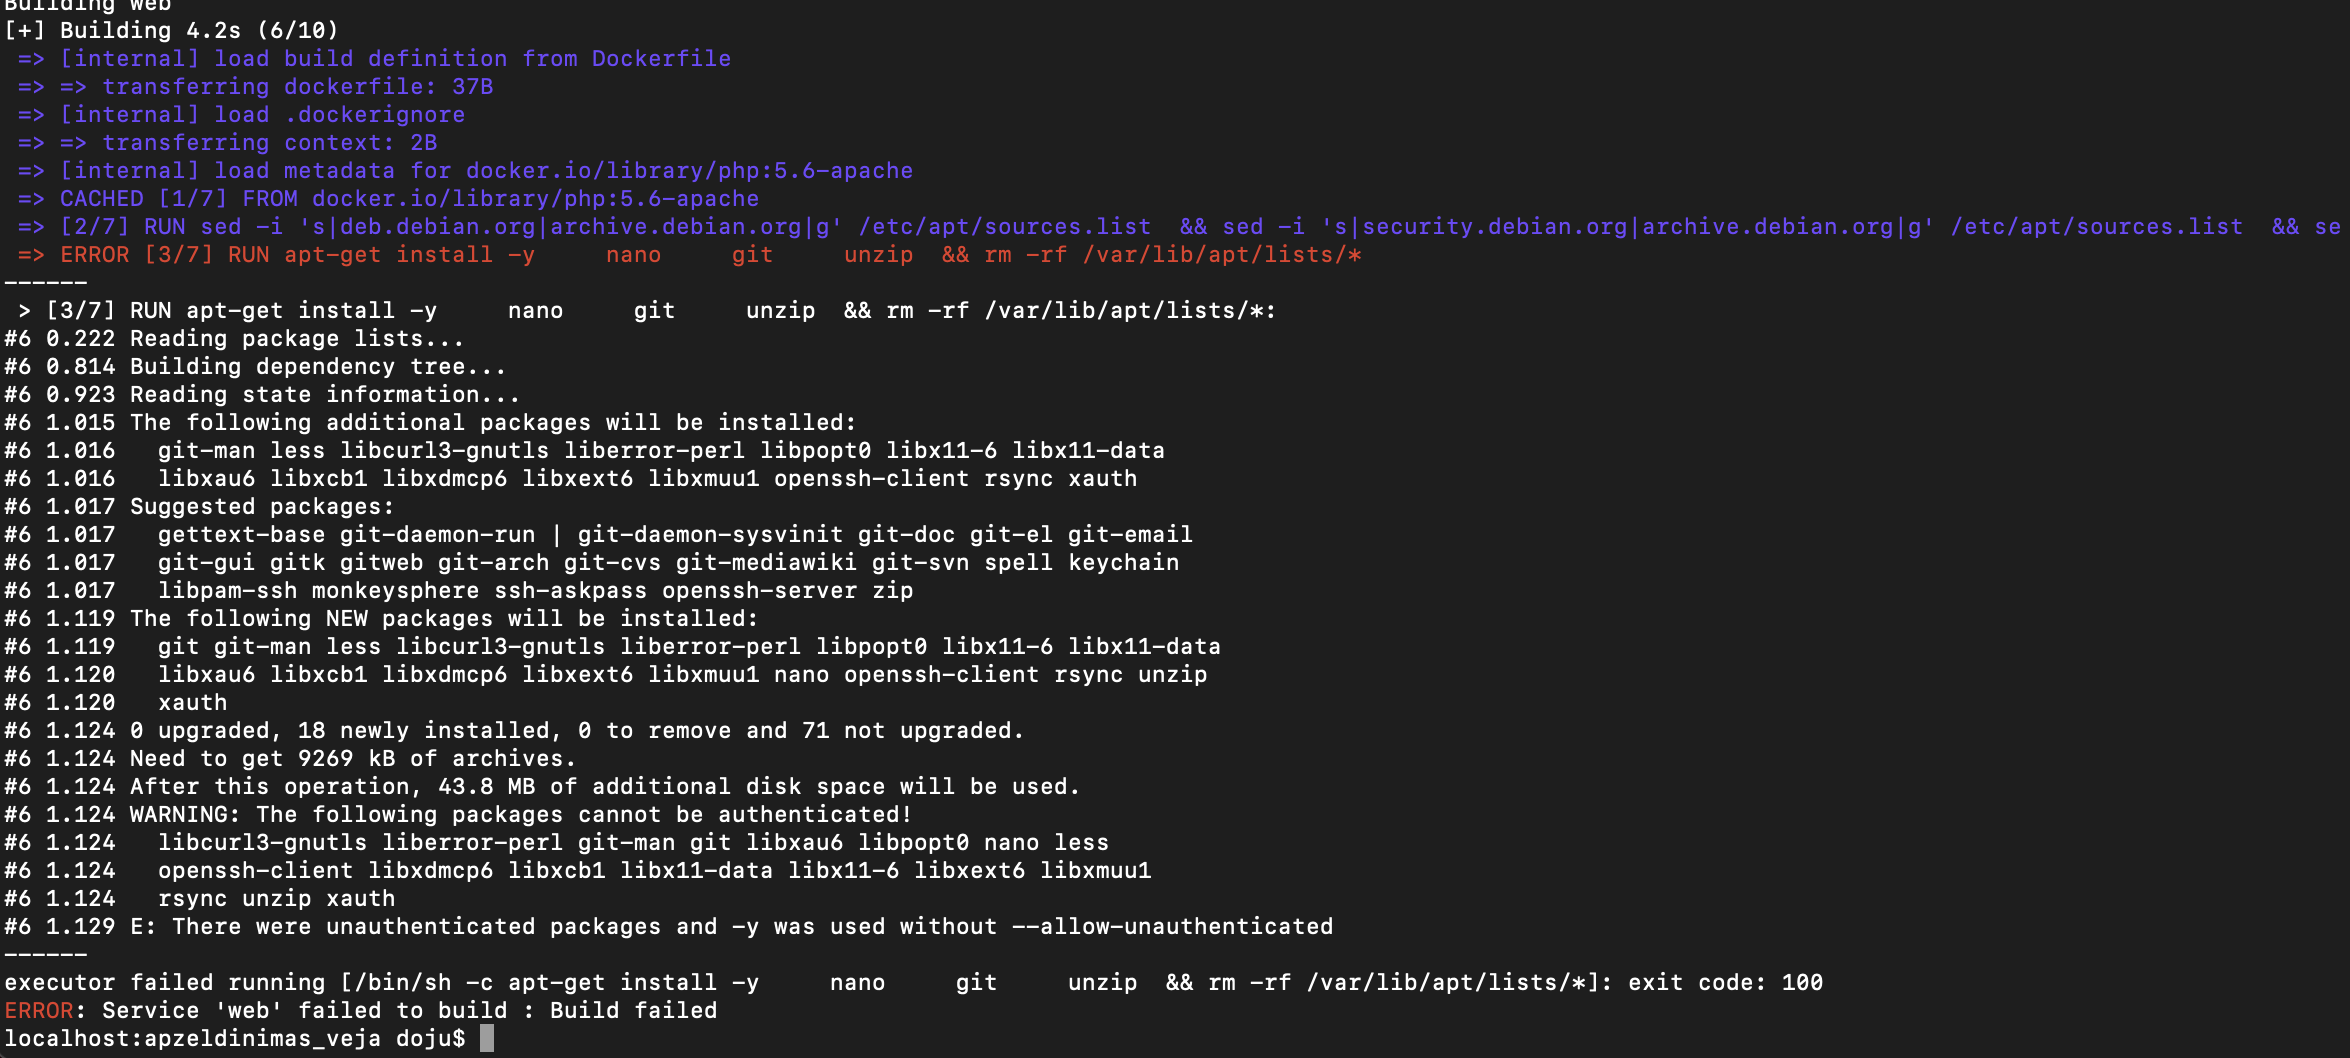Click the "Suggested packages:" line

262,506
